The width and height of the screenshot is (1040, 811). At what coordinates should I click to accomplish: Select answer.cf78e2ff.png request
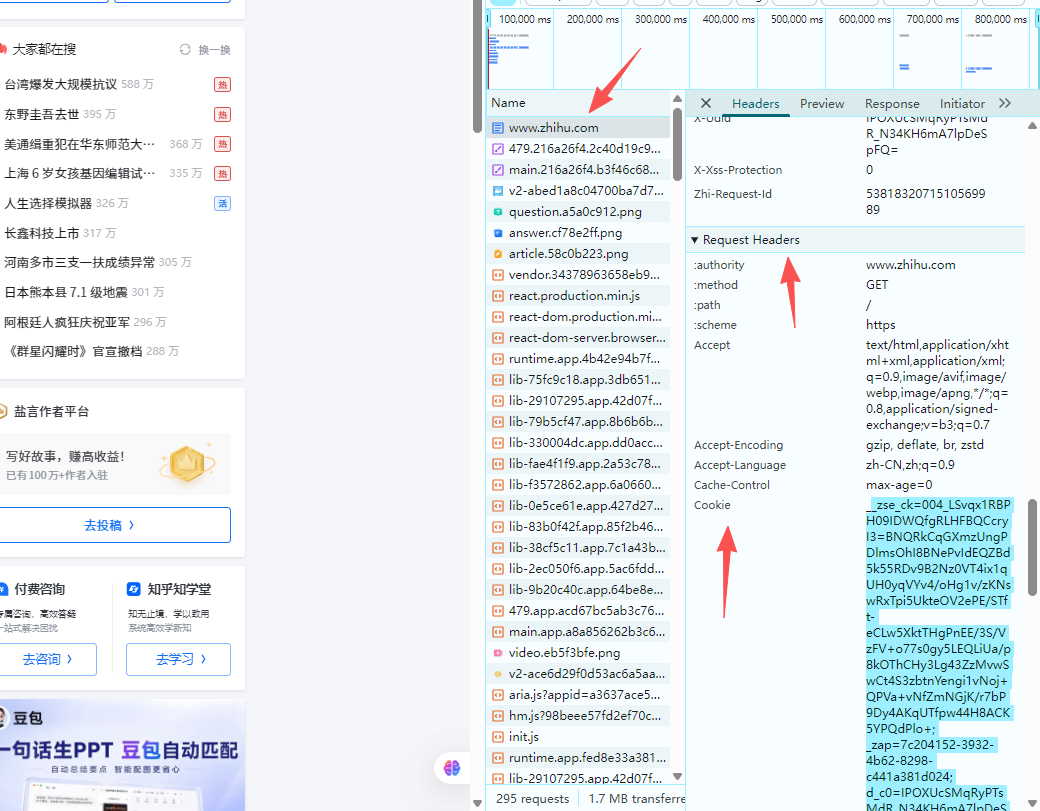coord(578,233)
